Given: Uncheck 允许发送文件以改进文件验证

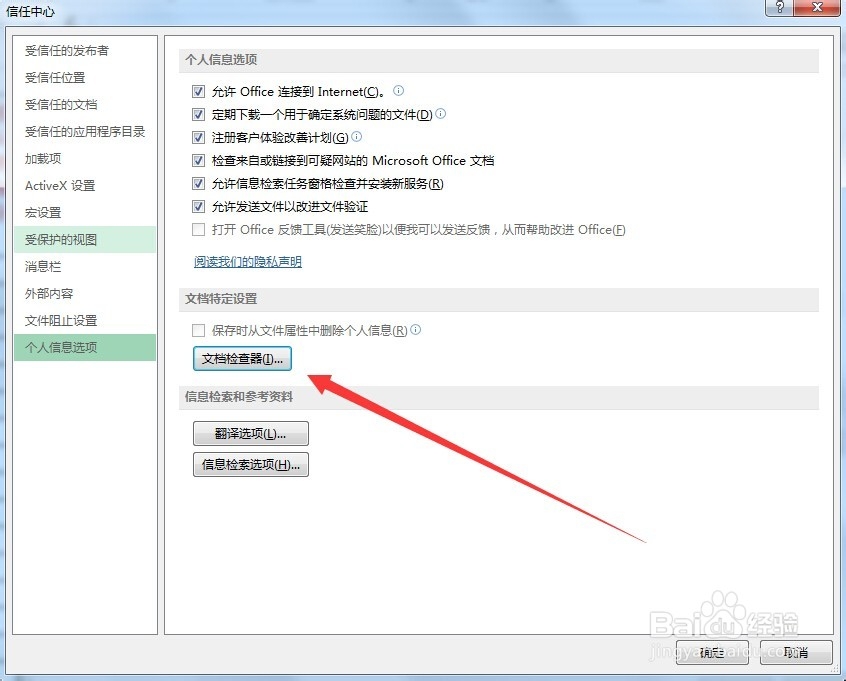Looking at the screenshot, I should [x=199, y=207].
